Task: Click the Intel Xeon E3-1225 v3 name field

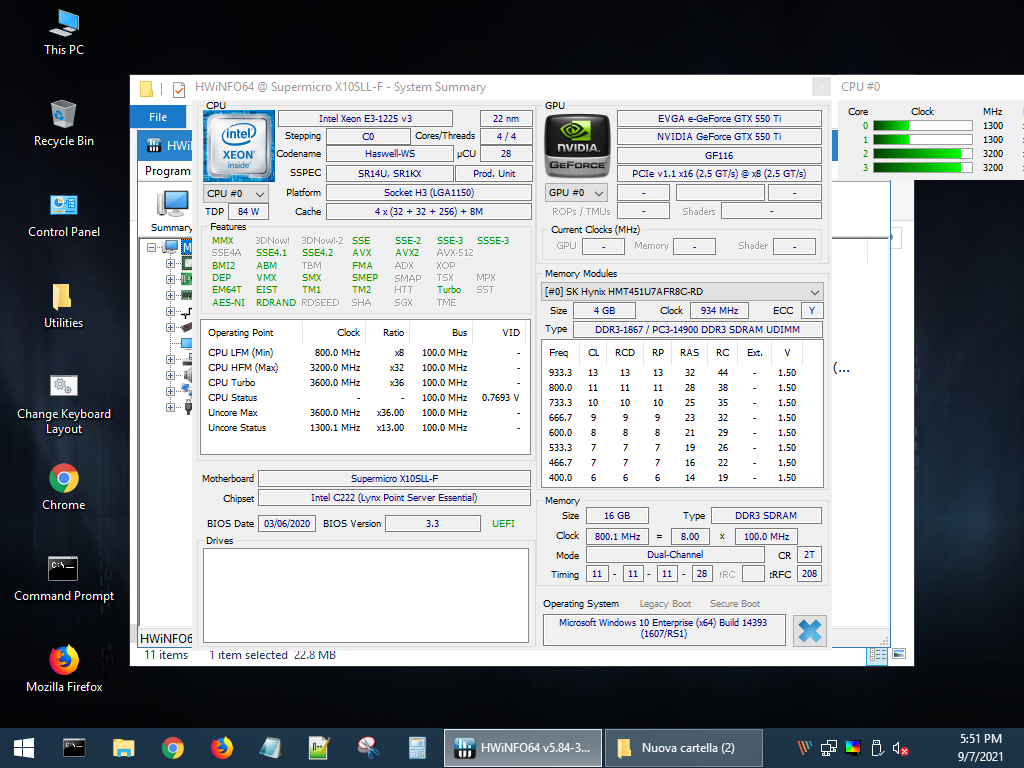Action: [x=365, y=118]
